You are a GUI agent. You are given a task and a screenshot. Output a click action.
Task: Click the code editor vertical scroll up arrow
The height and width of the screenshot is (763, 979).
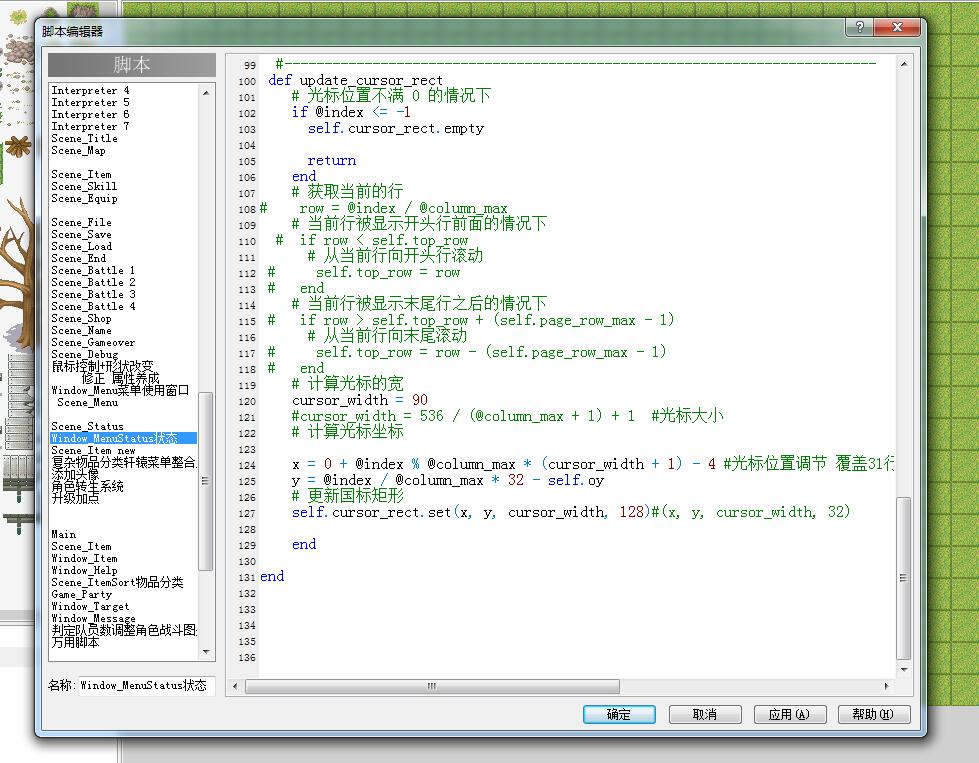904,64
